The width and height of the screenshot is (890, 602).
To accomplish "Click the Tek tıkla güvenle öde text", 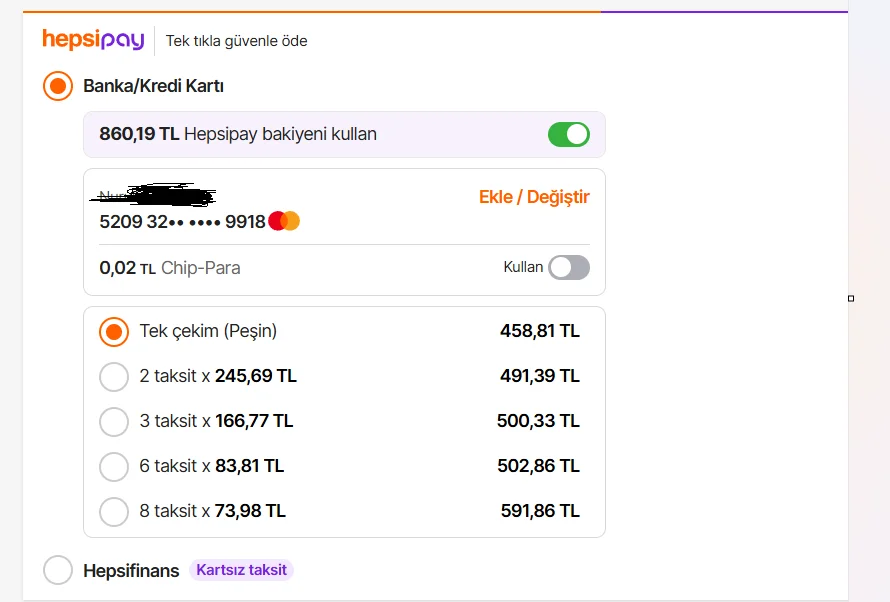I will click(237, 41).
